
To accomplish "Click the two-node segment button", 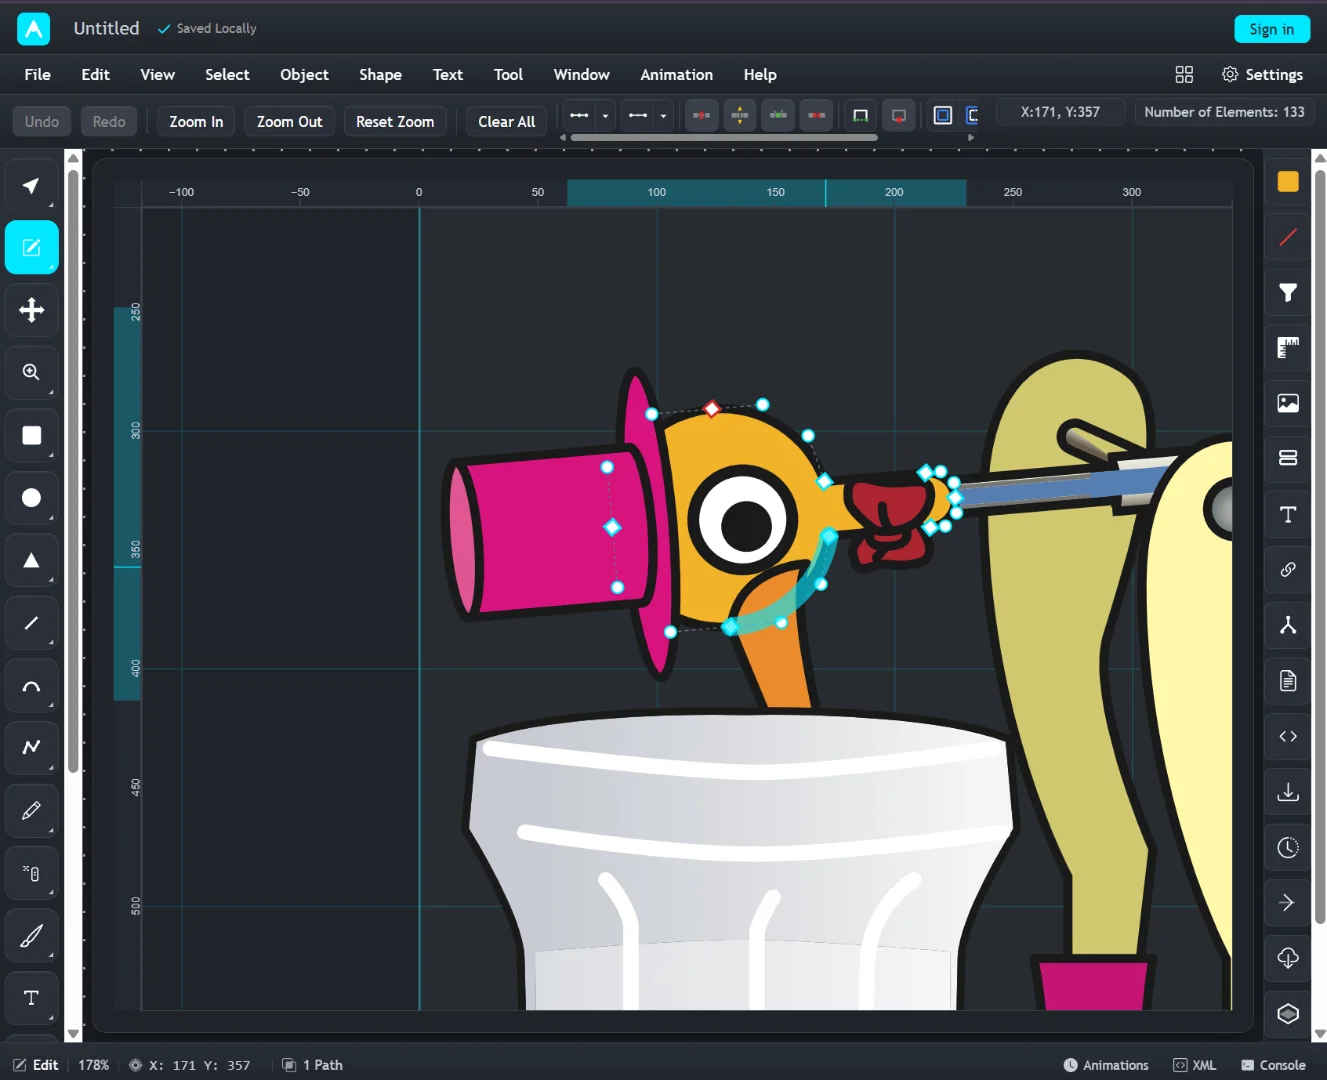I will tap(638, 116).
